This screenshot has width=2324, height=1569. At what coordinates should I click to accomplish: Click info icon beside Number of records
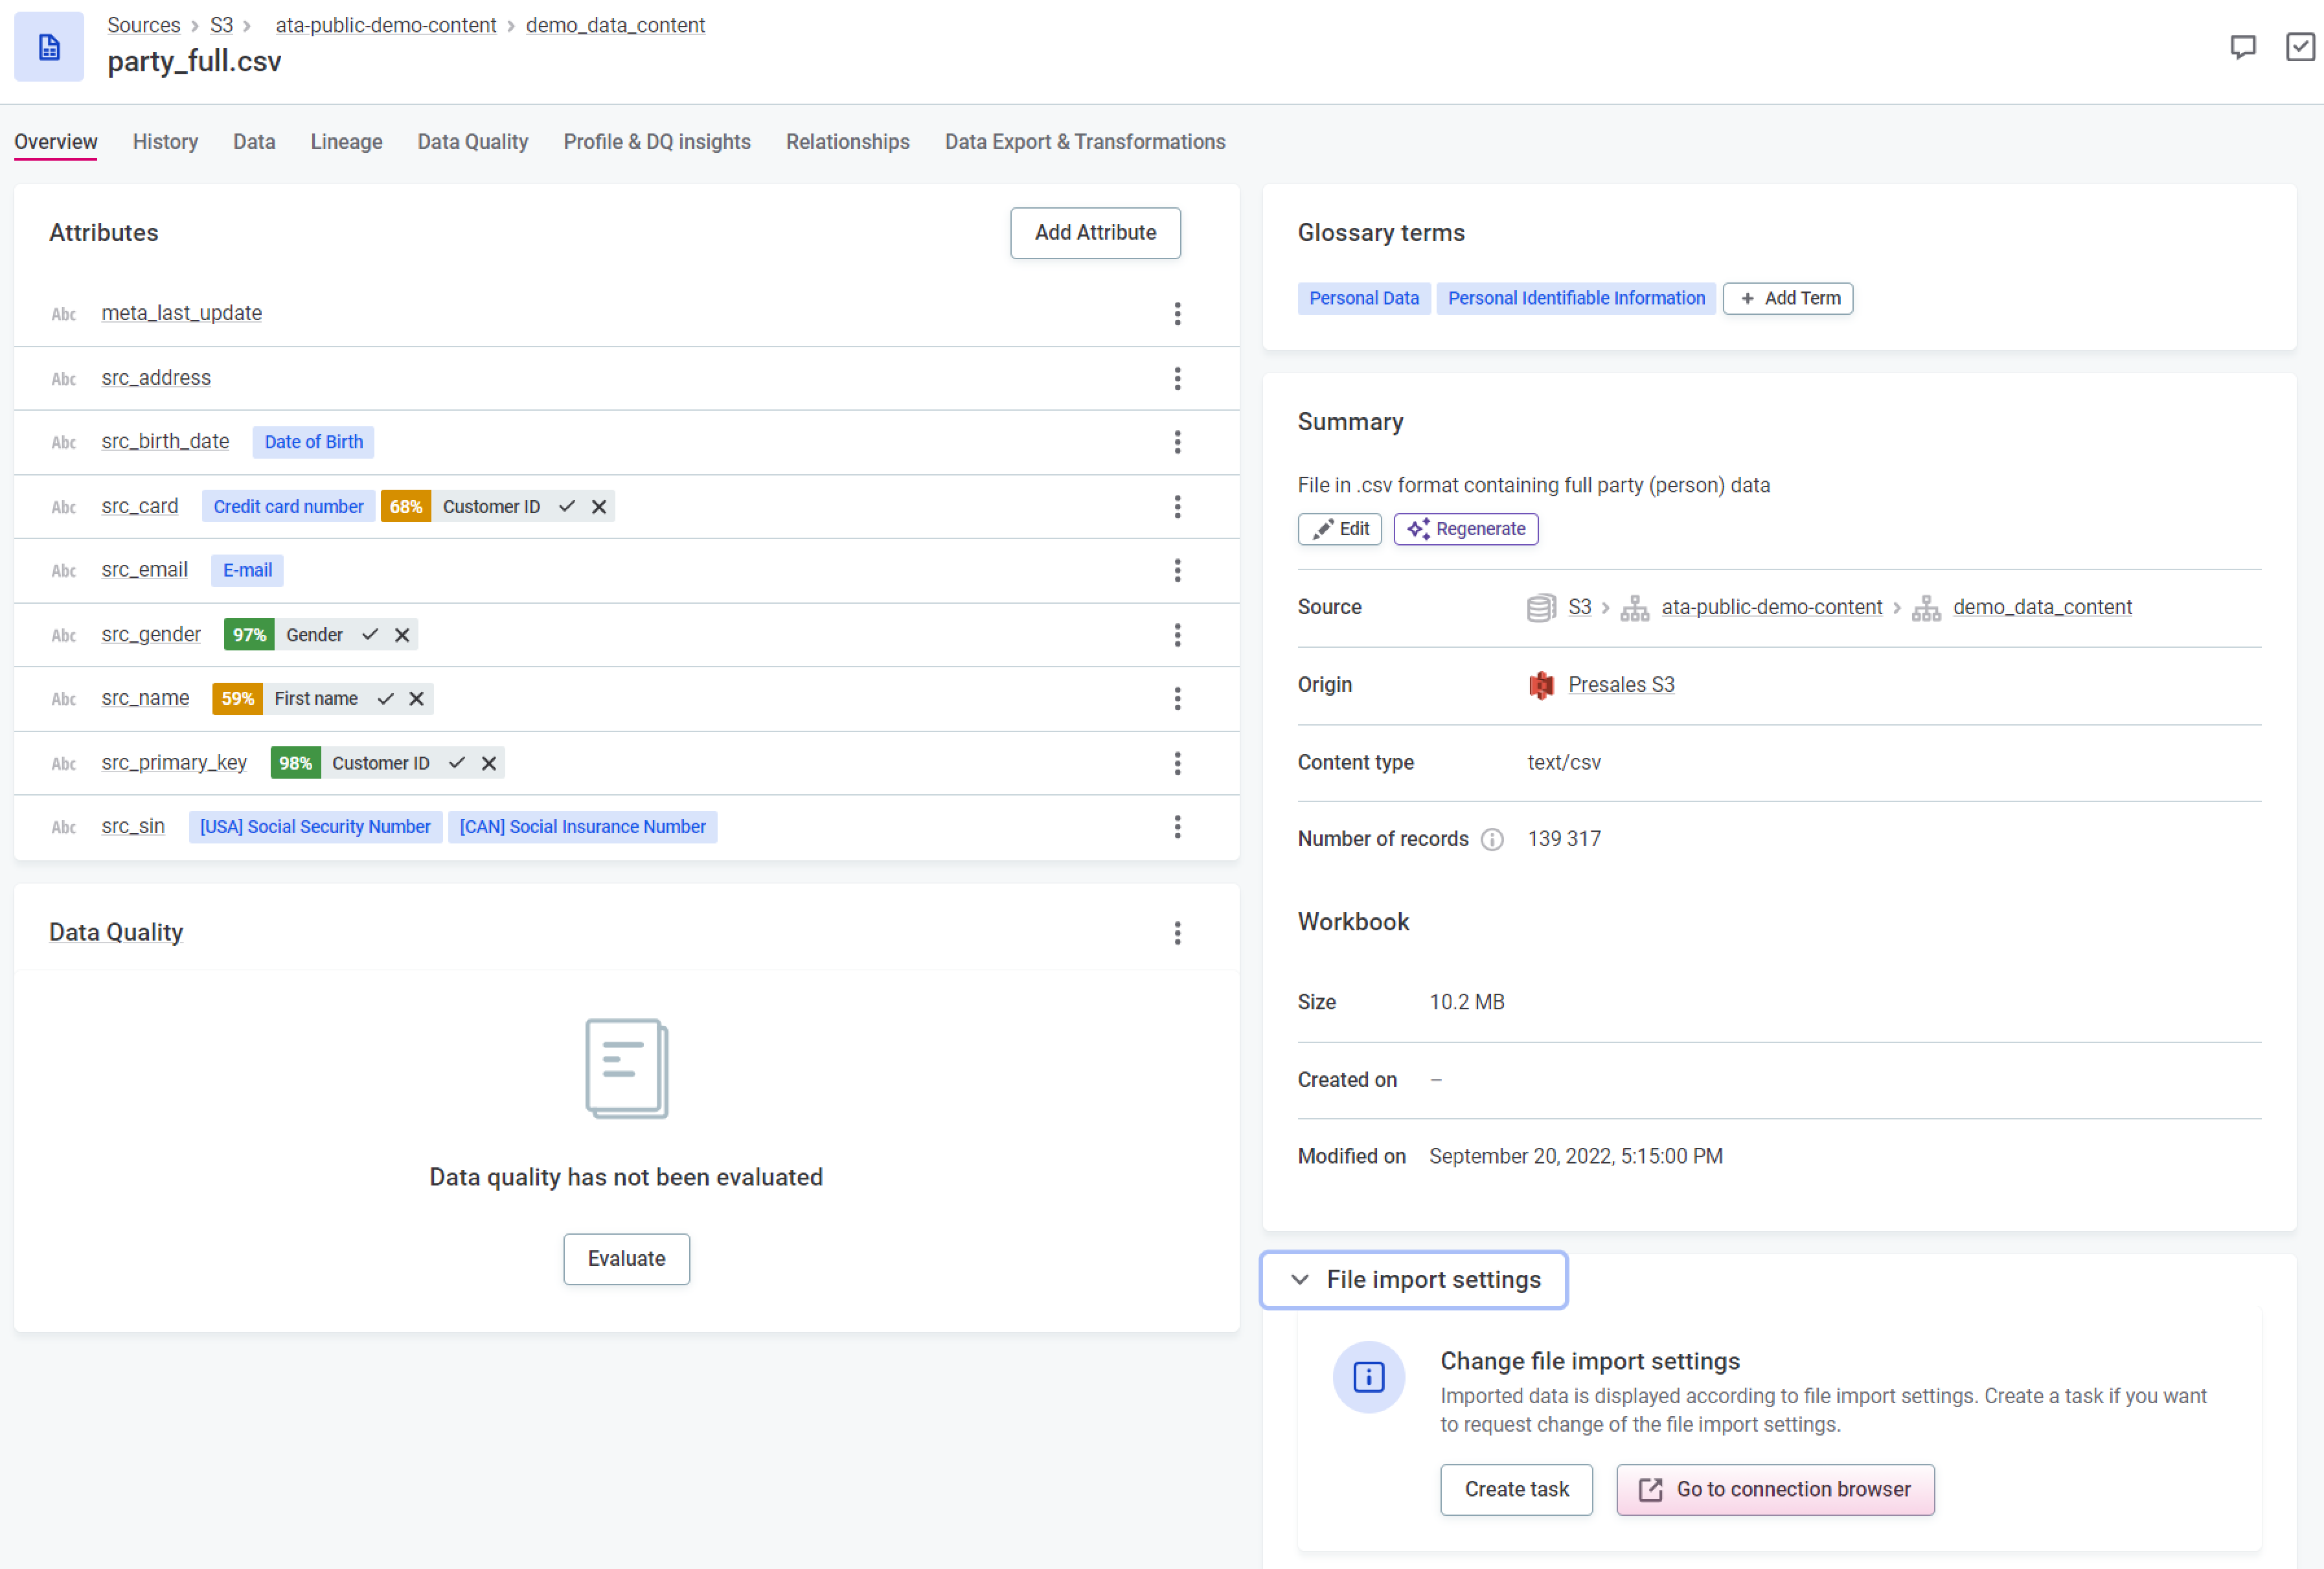pos(1491,839)
